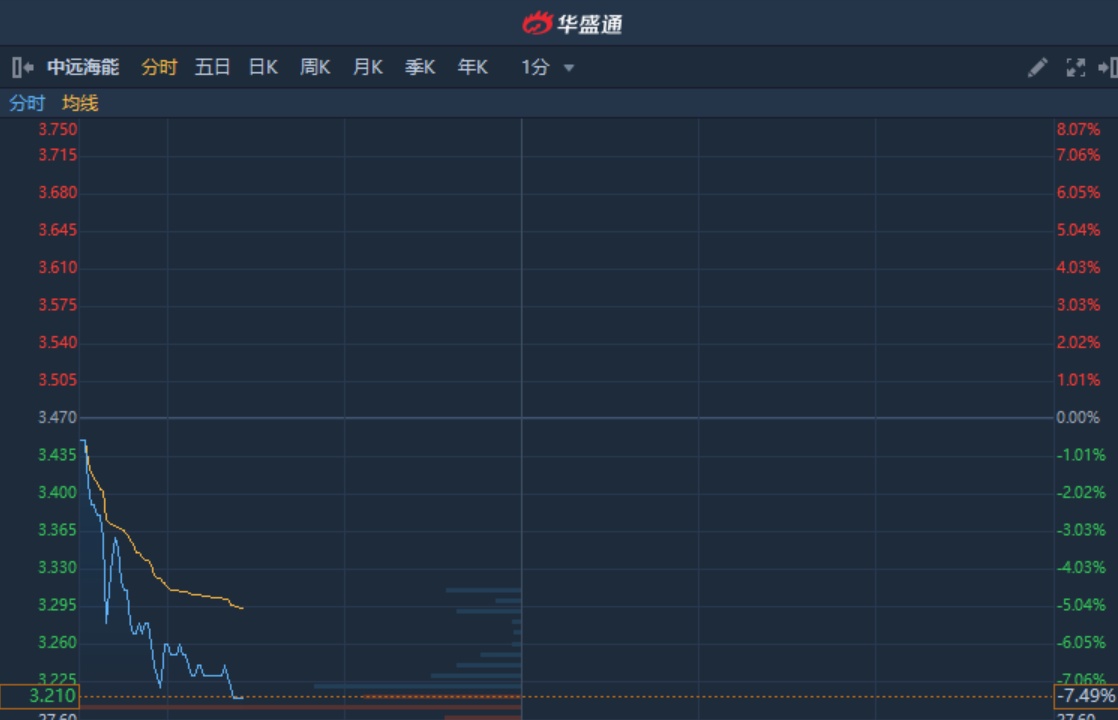This screenshot has width=1118, height=720.
Task: Select the 年K yearly chart tab
Action: coord(472,68)
